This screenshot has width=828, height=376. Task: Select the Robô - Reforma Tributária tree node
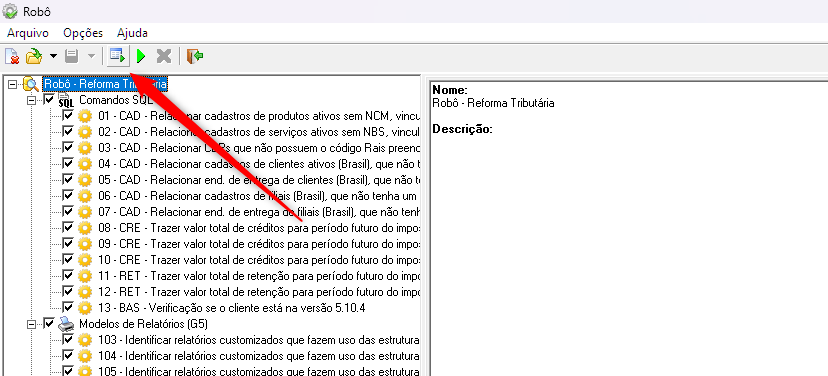pyautogui.click(x=105, y=84)
